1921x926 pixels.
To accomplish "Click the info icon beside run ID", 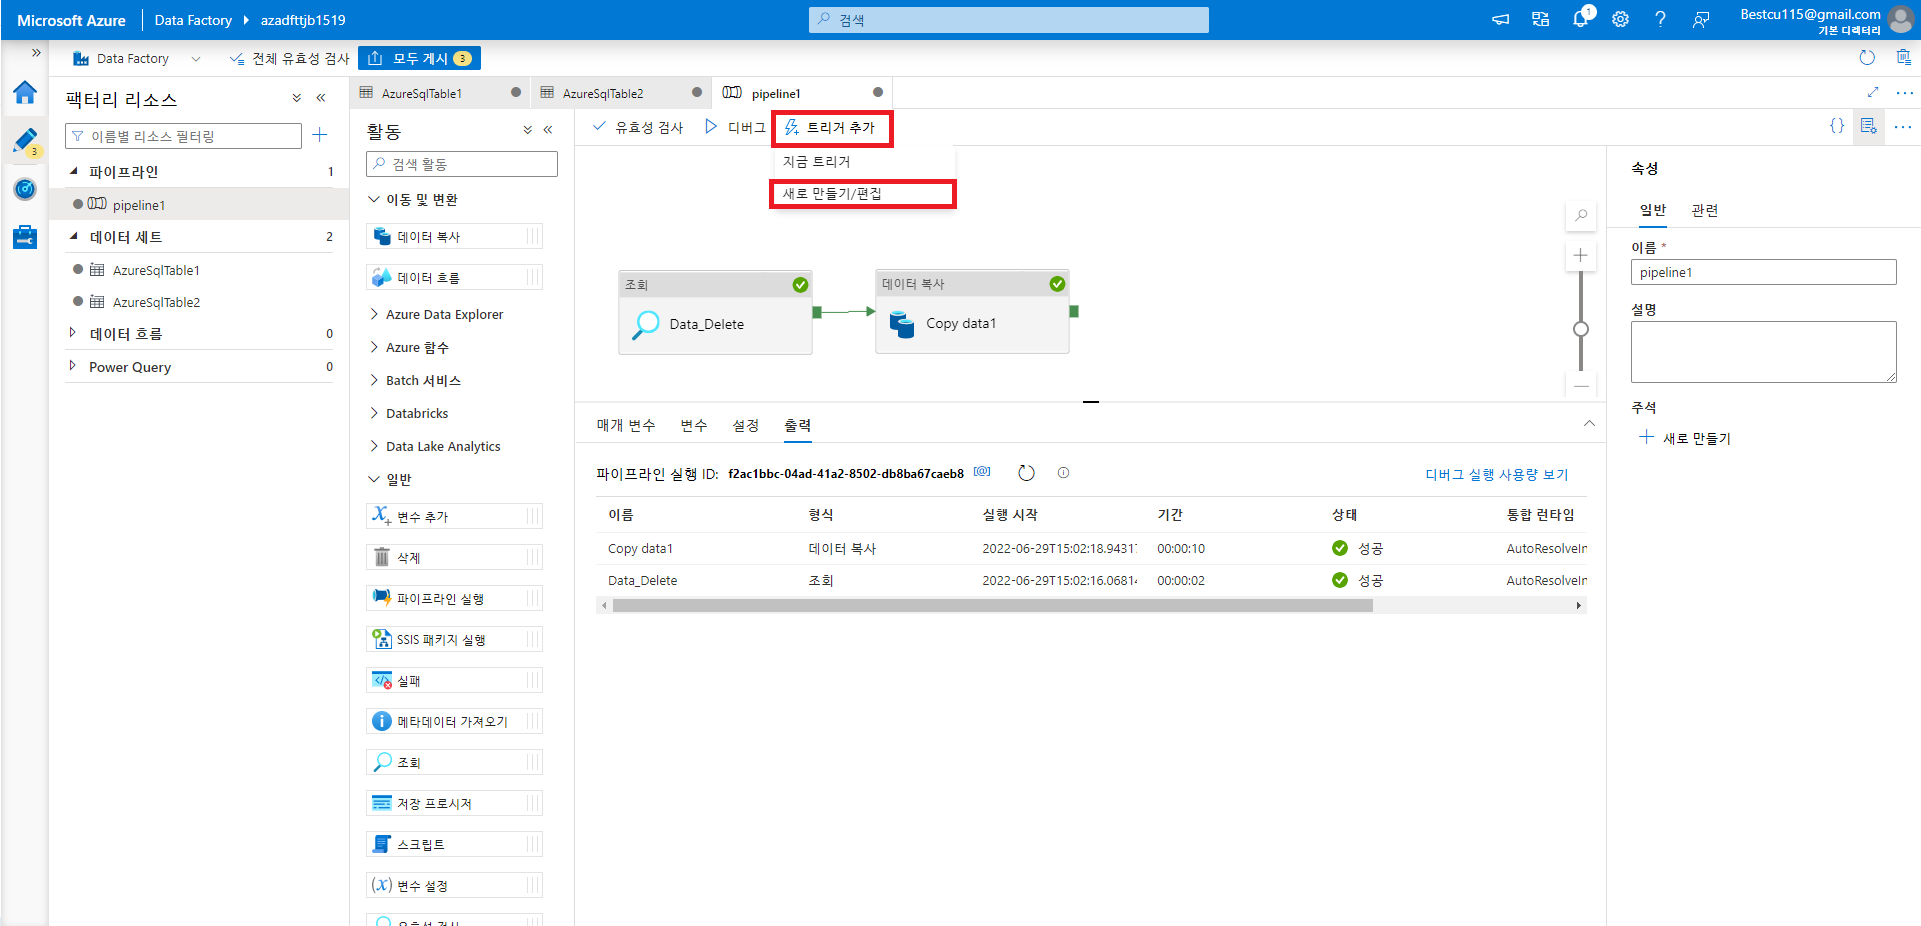I will click(1063, 473).
